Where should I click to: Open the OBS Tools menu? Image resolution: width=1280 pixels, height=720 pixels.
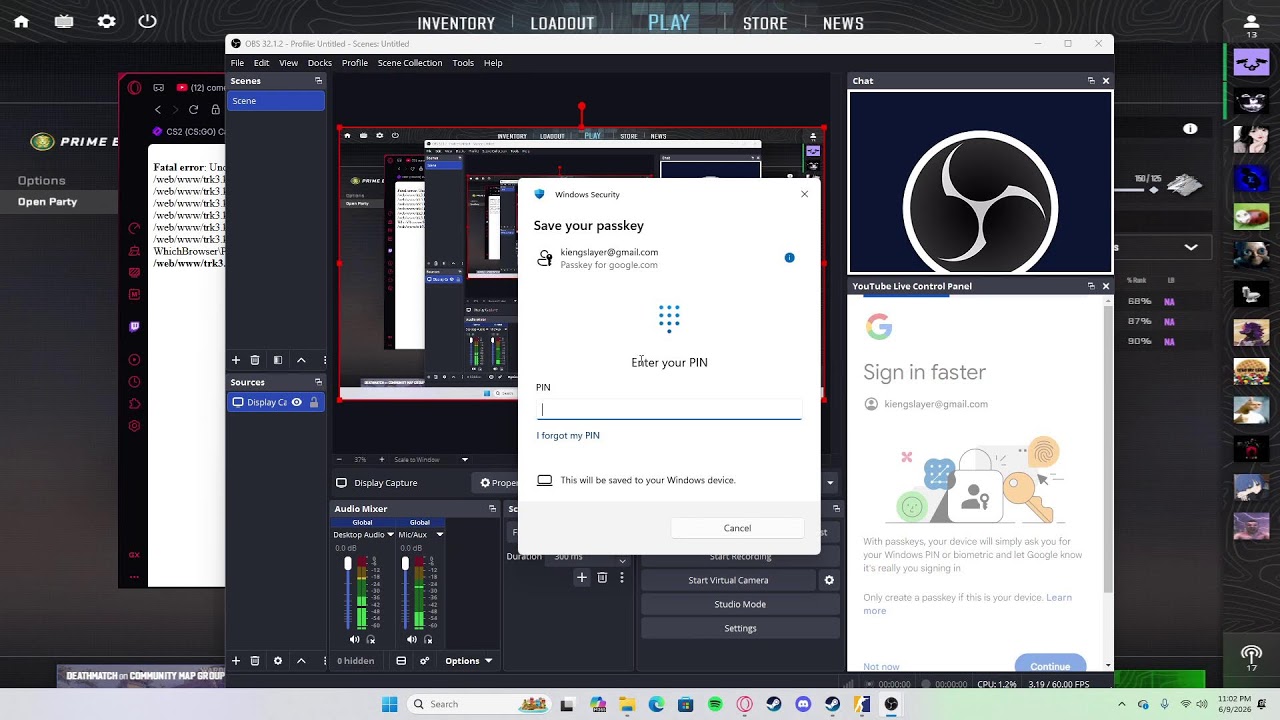pos(463,63)
